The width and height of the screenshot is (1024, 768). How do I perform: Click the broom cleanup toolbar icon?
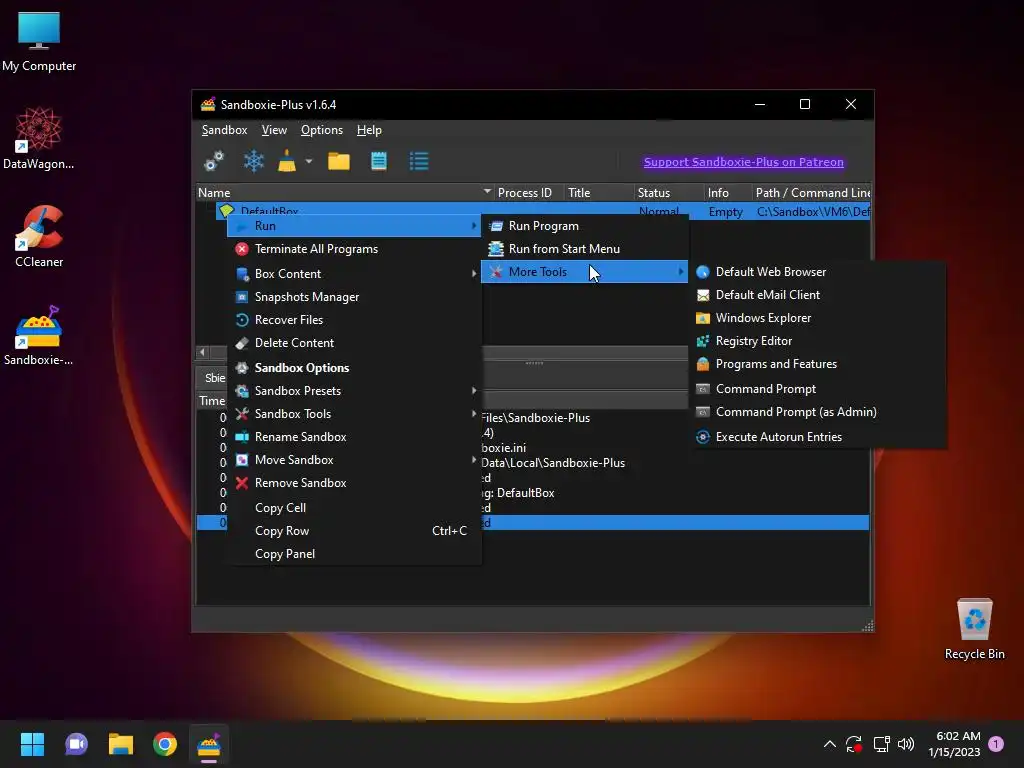coord(287,161)
